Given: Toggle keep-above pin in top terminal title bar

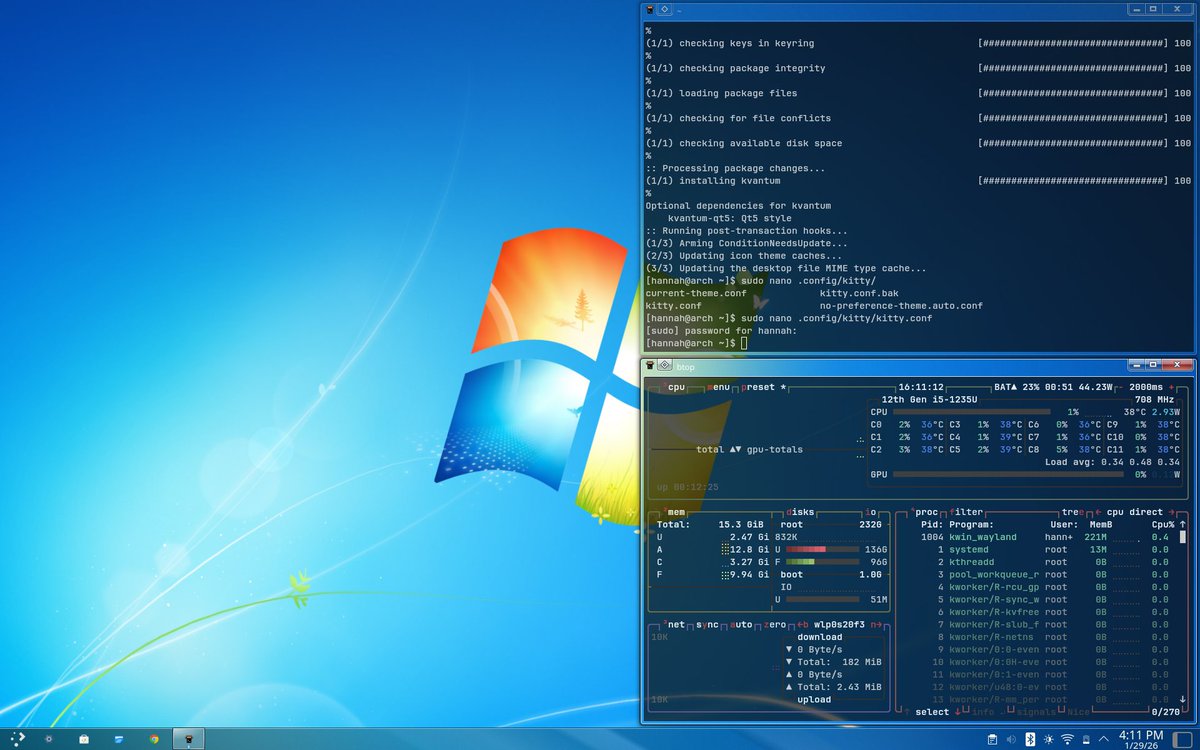Looking at the screenshot, I should 665,9.
